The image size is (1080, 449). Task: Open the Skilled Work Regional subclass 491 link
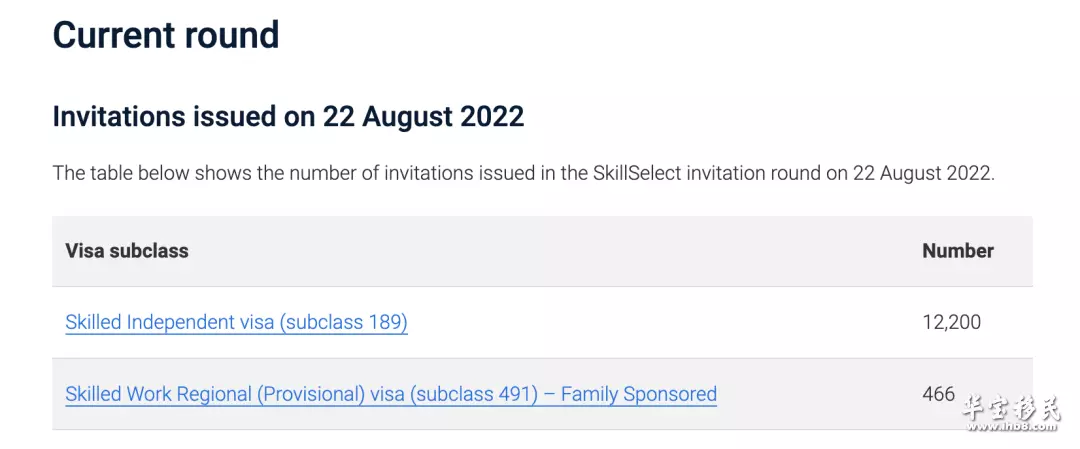(x=391, y=394)
